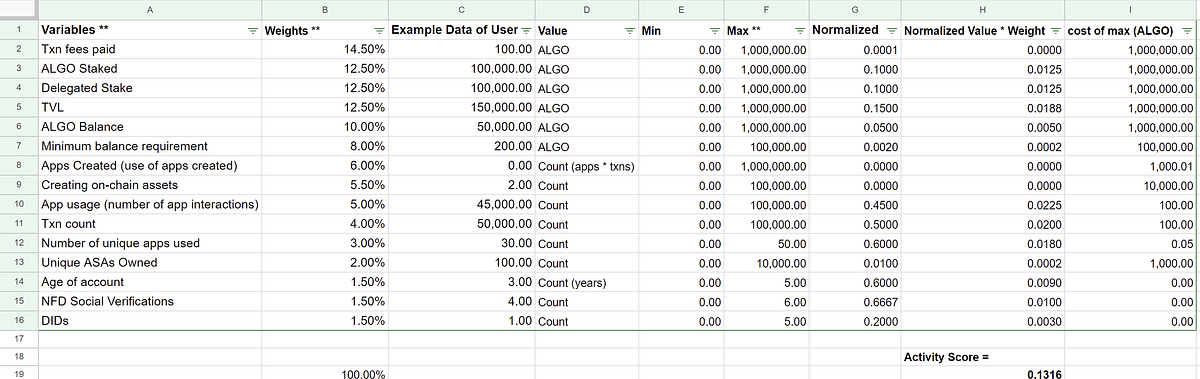1200x379 pixels.
Task: Click the 'Txn fees paid' cell
Action: click(149, 49)
